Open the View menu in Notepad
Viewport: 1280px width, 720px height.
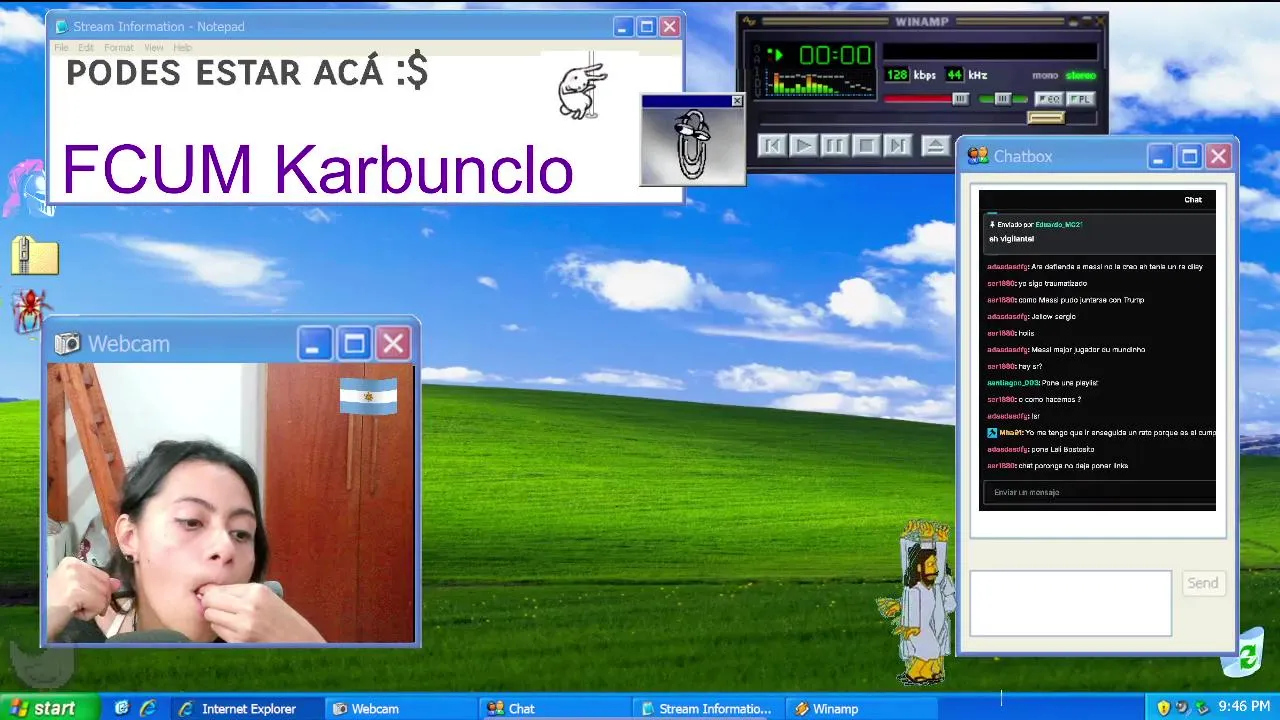tap(153, 48)
